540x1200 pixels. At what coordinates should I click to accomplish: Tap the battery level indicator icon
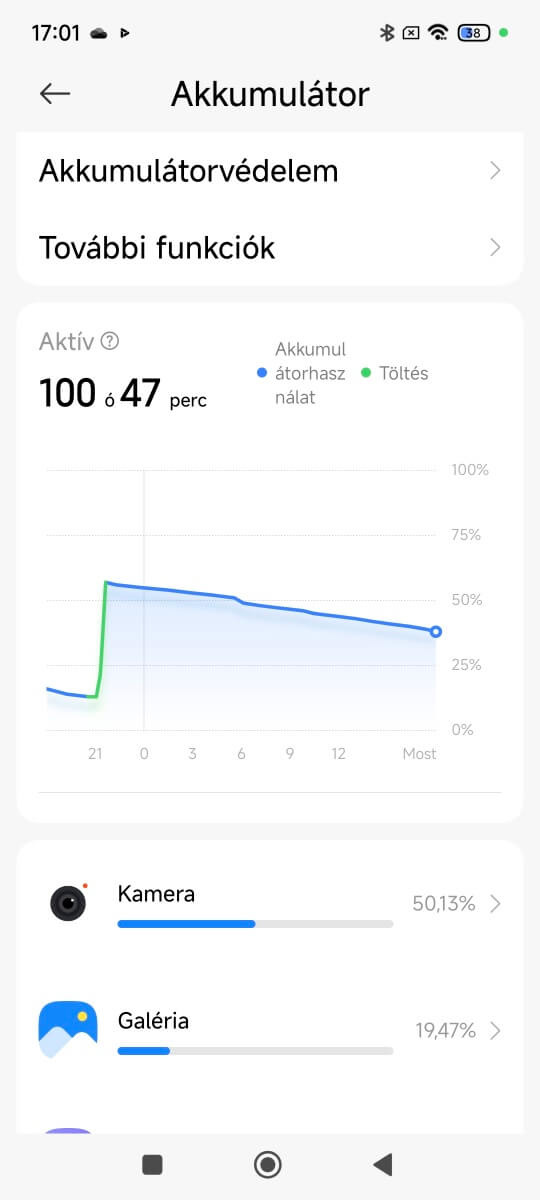point(474,32)
